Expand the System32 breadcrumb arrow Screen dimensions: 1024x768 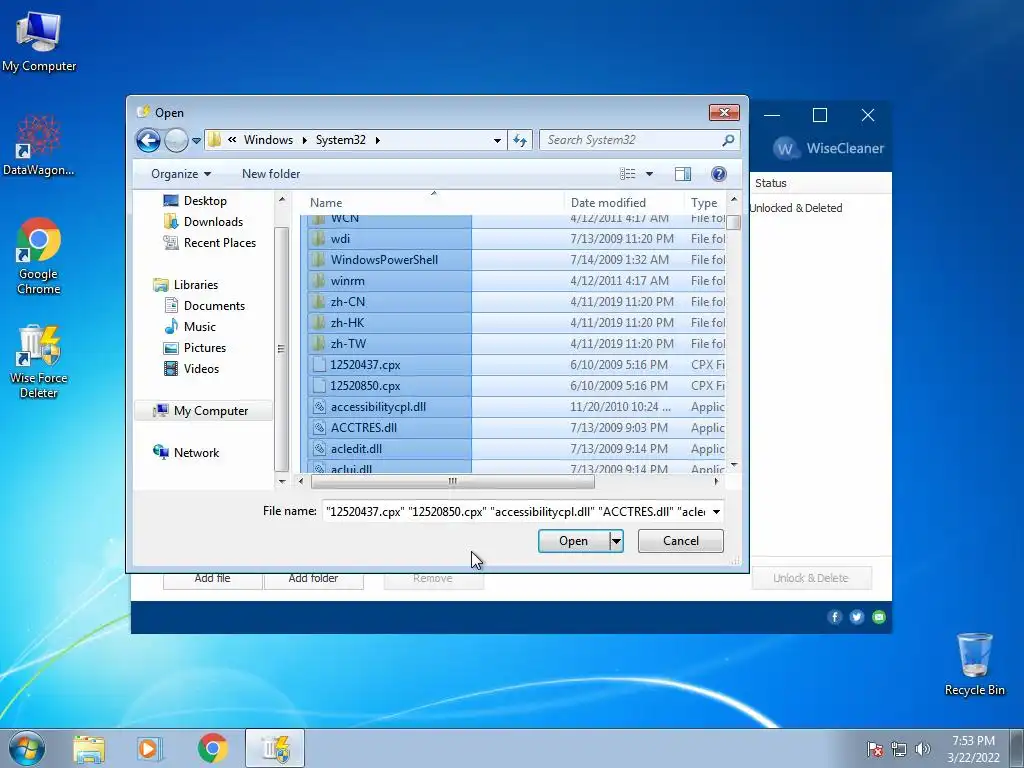[377, 140]
